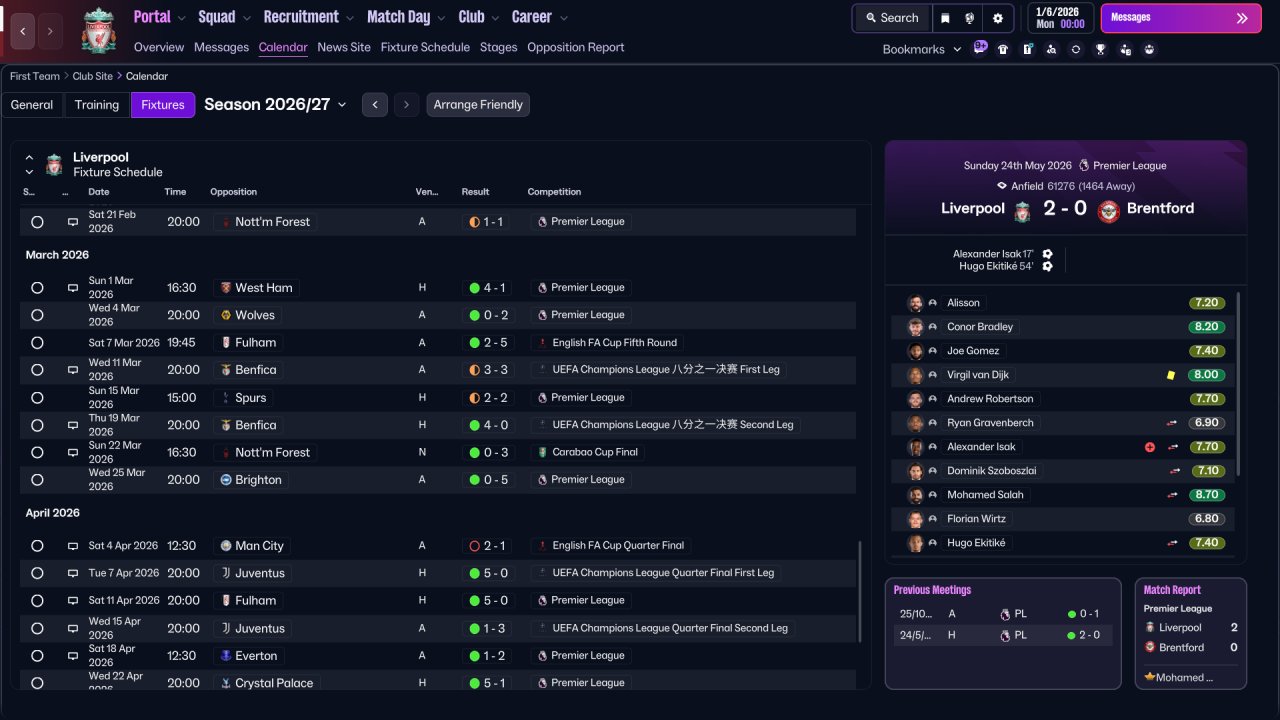Open the Previous Meetings 0 - 1 away result

point(1083,614)
